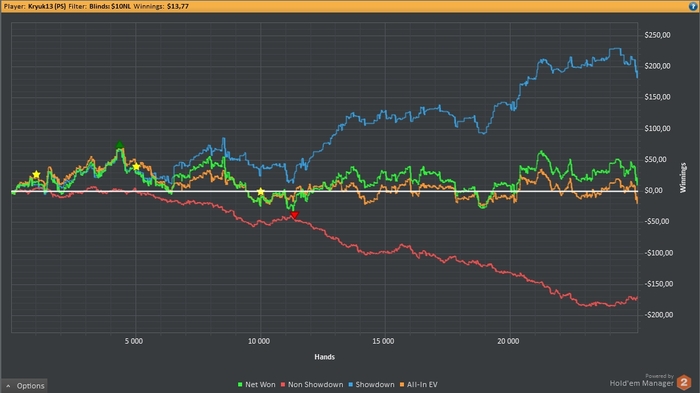Toggle the Net Won legend entry
Viewport: 700px width, 393px height.
(x=256, y=385)
